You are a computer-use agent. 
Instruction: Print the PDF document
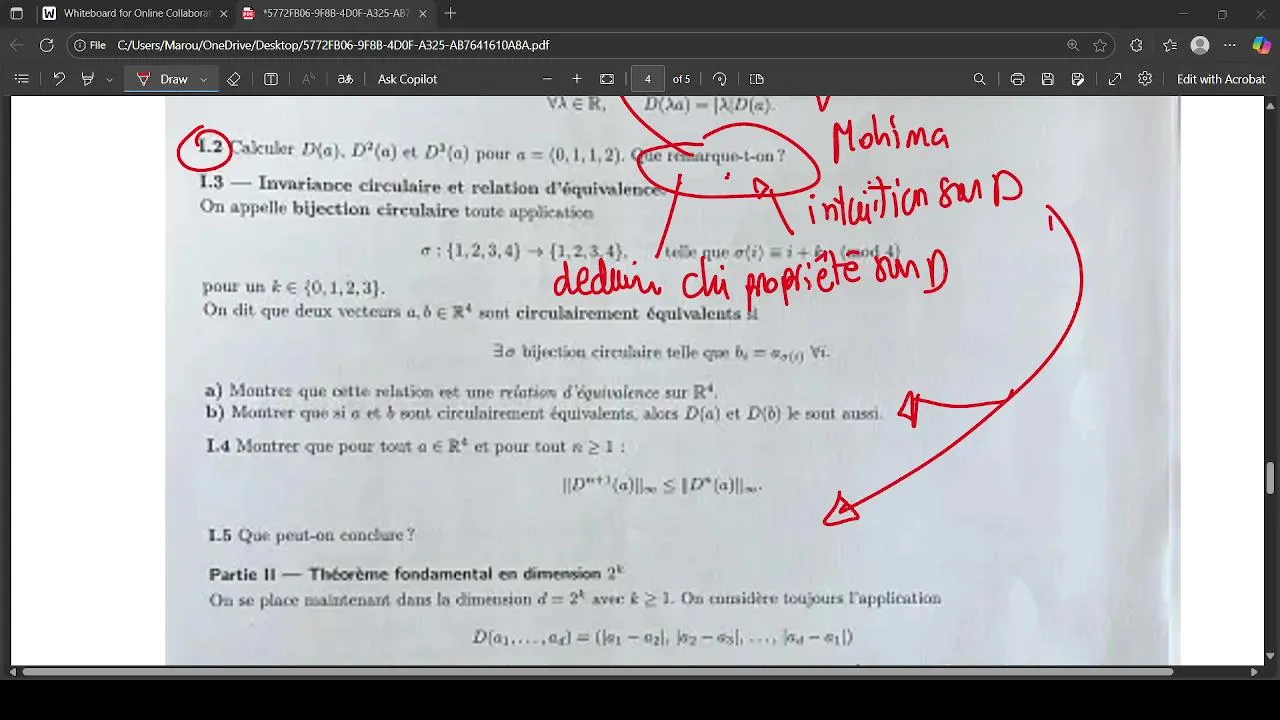point(1017,79)
